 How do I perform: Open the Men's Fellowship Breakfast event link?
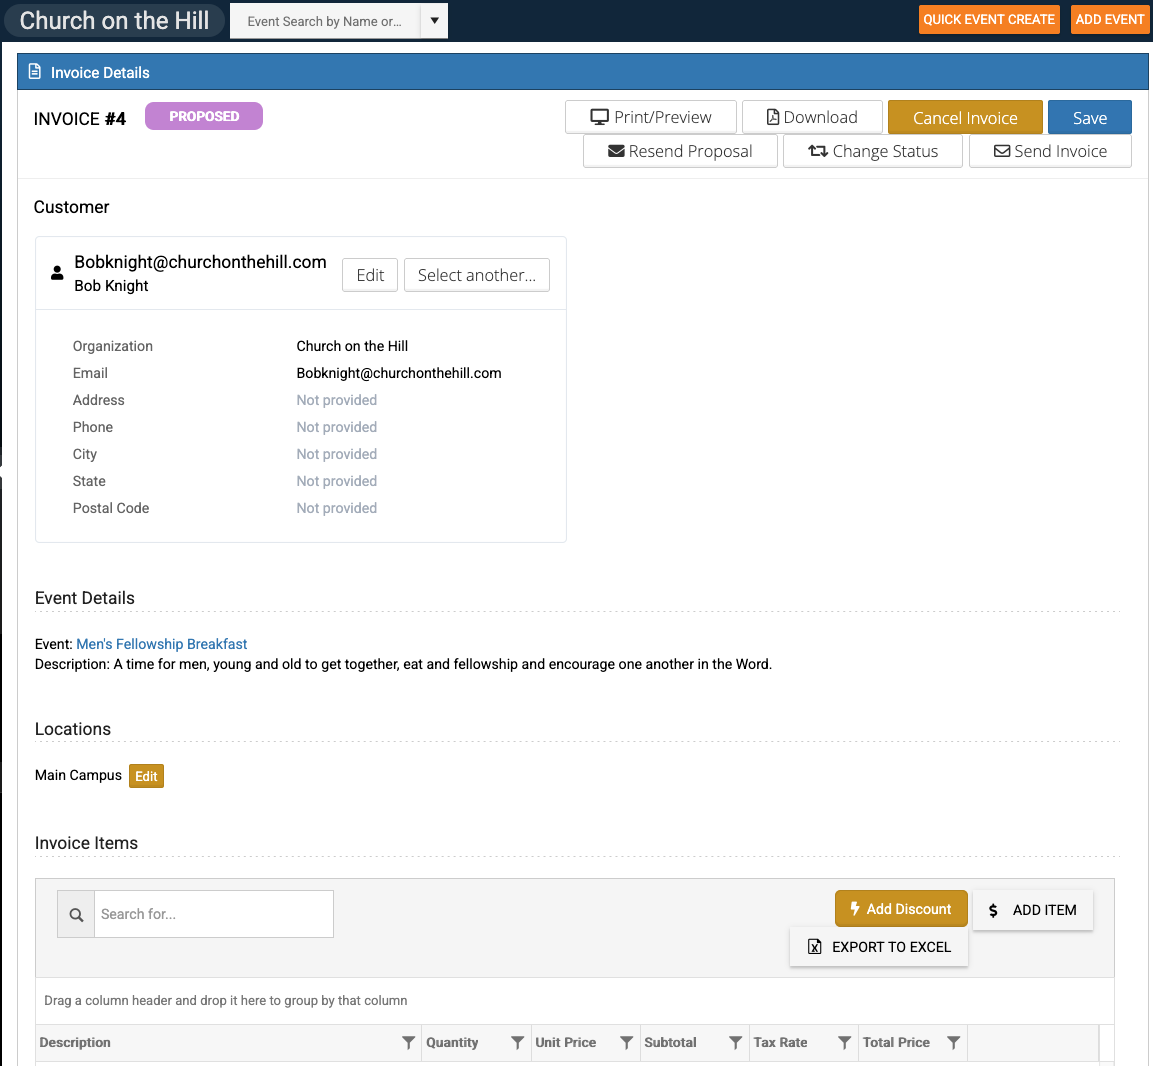click(x=162, y=644)
